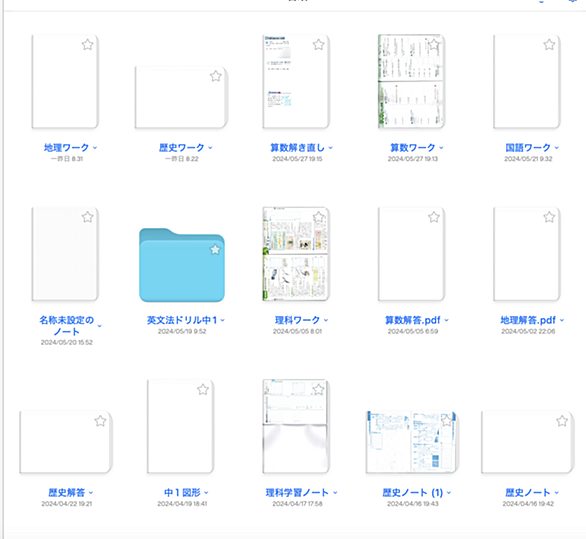Screen dimensions: 586x539
Task: Open options chevron beside 中1 図形
Action: 207,493
